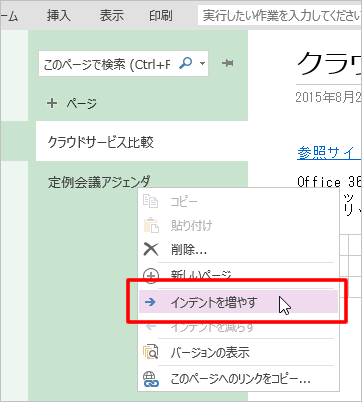This screenshot has height=402, width=362.
Task: Click the page date 2015年8月 text
Action: pyautogui.click(x=328, y=97)
